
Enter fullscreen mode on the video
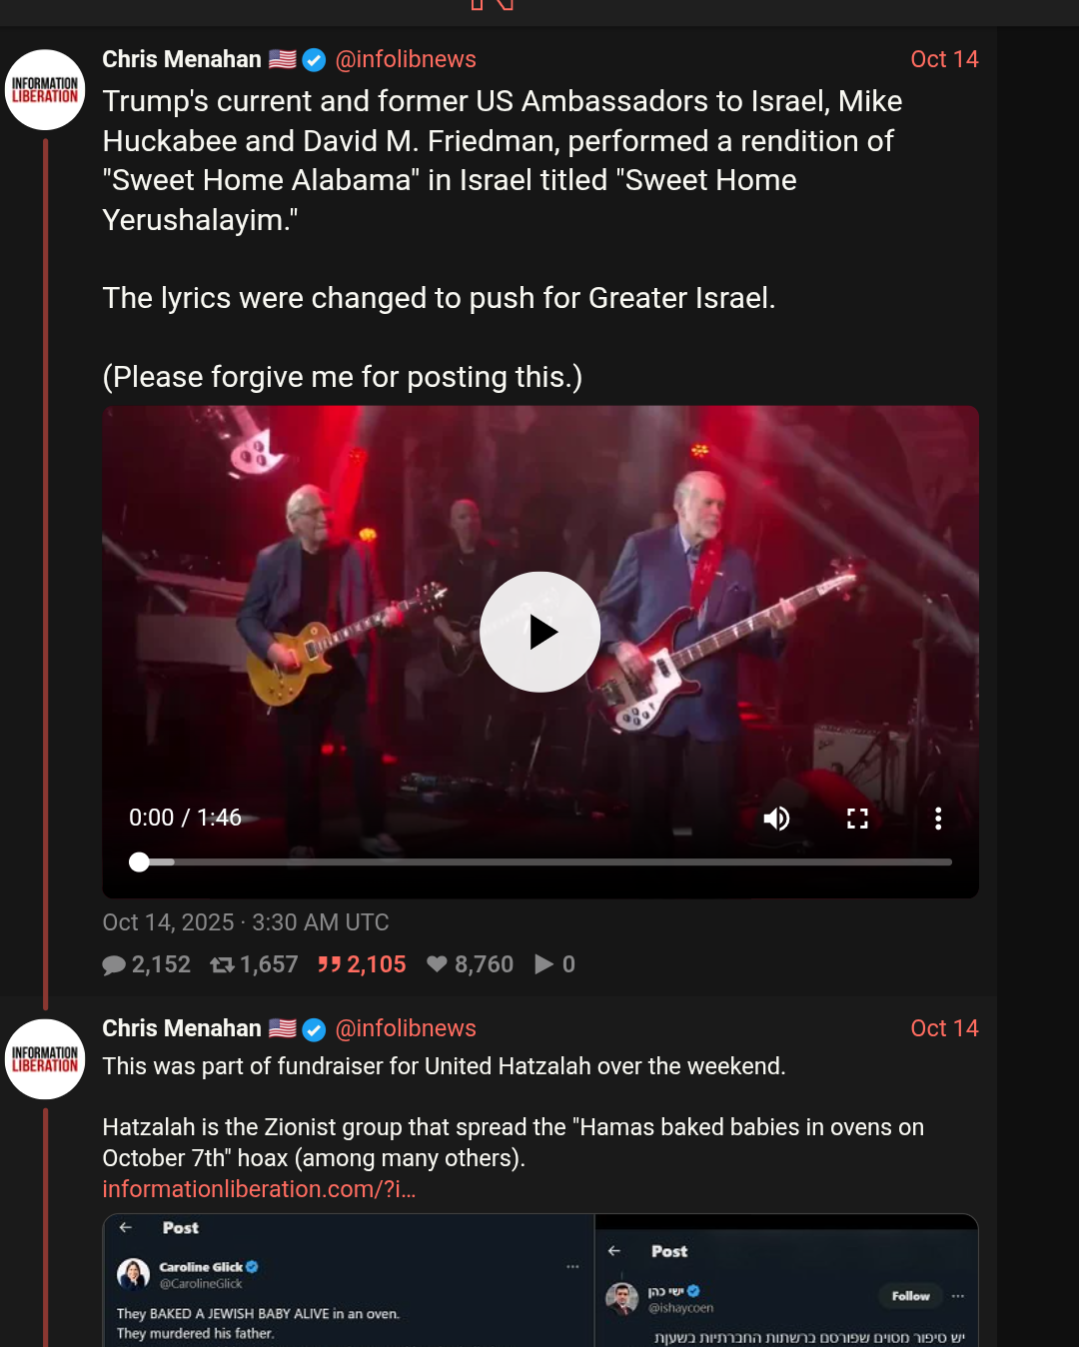[857, 819]
